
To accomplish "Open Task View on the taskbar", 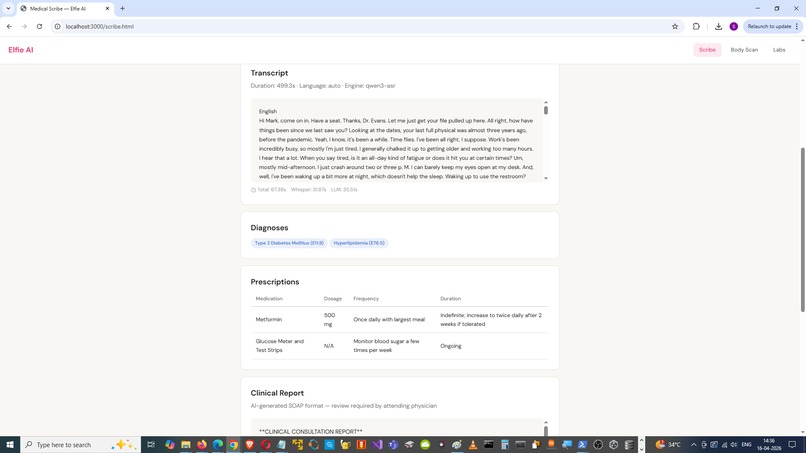I will [x=151, y=445].
